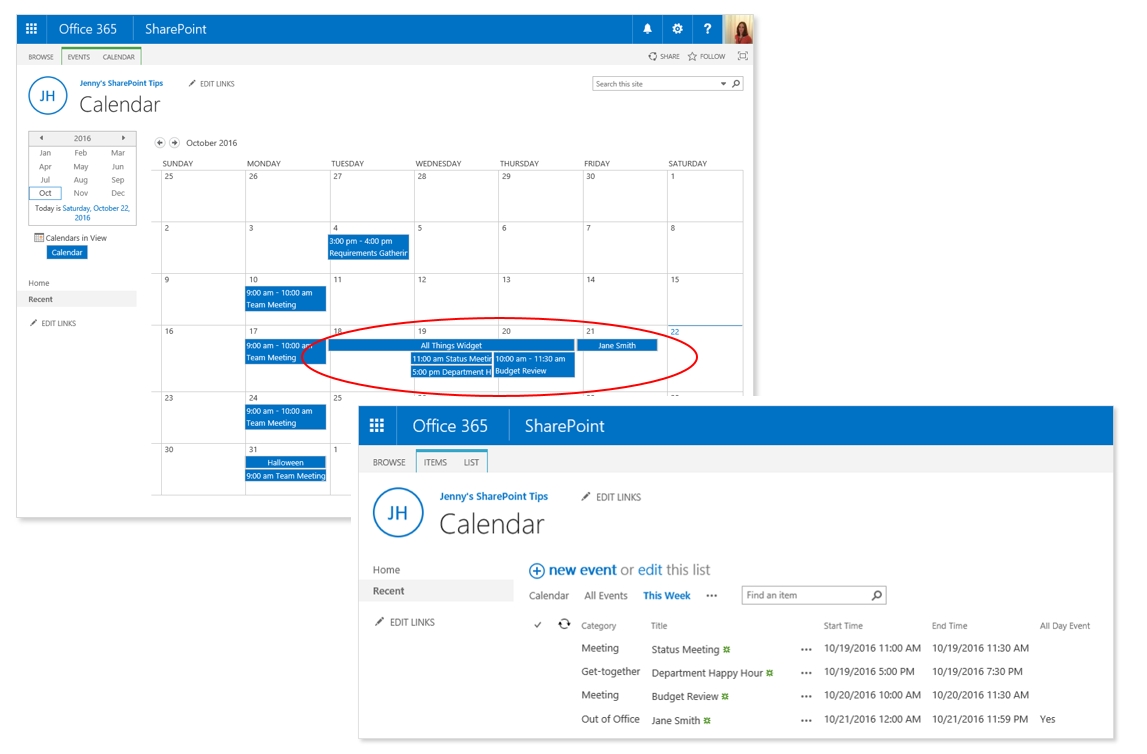Open the All Things Widget event
Screen dimensions: 1147x754
coord(451,345)
